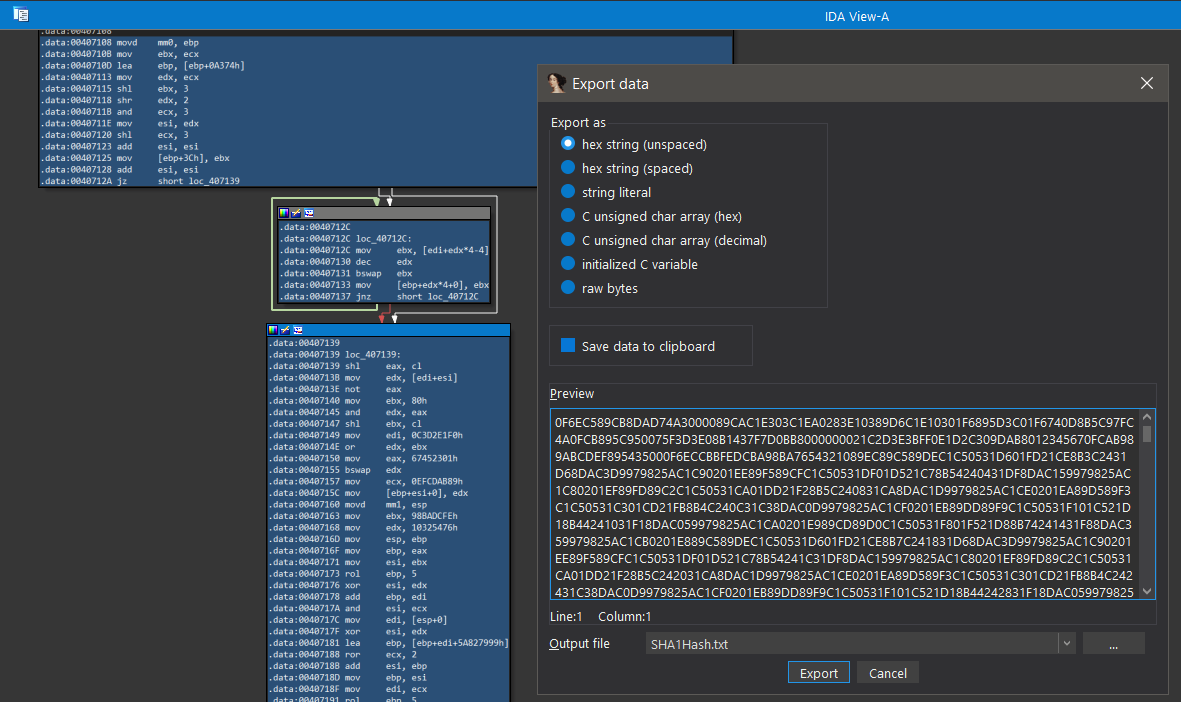1181x702 pixels.
Task: Click the rainbow node color icon on loc_40712C block
Action: point(284,213)
